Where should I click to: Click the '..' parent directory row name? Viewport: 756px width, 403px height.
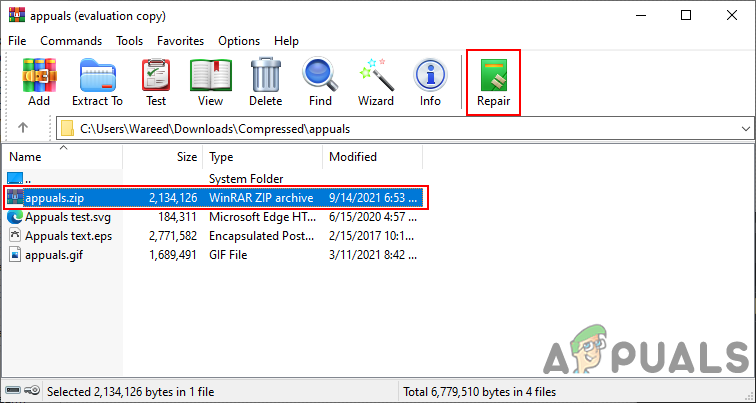click(28, 179)
